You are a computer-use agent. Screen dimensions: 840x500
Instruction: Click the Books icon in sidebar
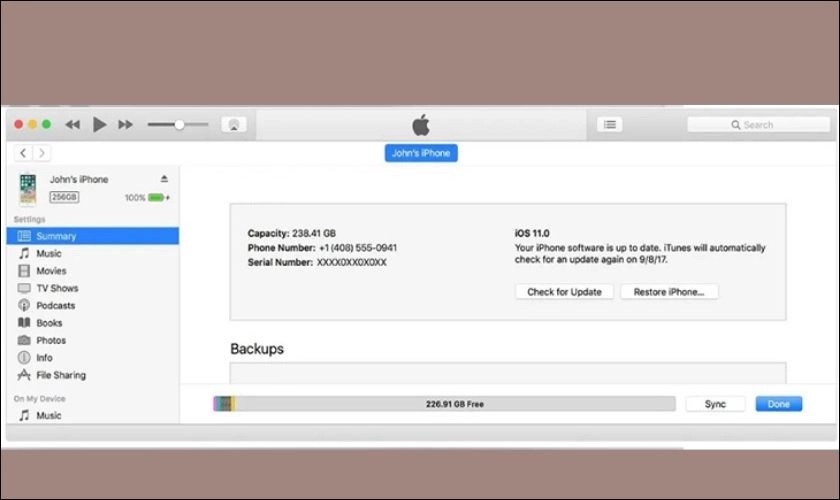(x=24, y=323)
